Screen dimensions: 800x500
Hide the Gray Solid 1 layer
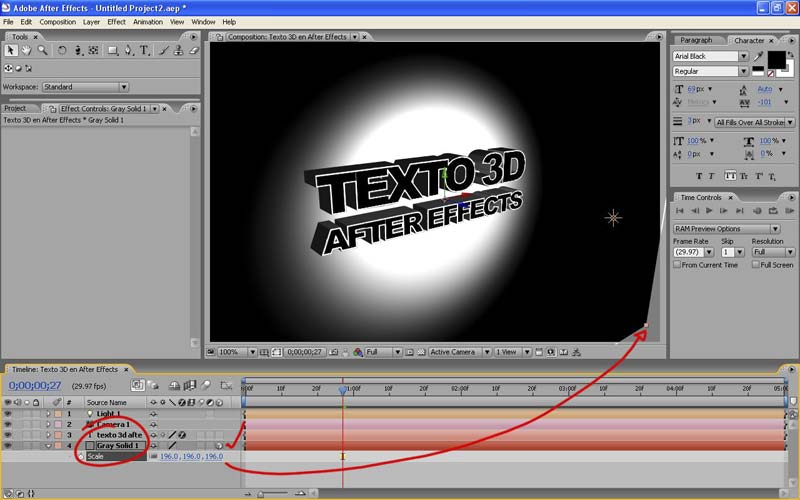pyautogui.click(x=8, y=445)
